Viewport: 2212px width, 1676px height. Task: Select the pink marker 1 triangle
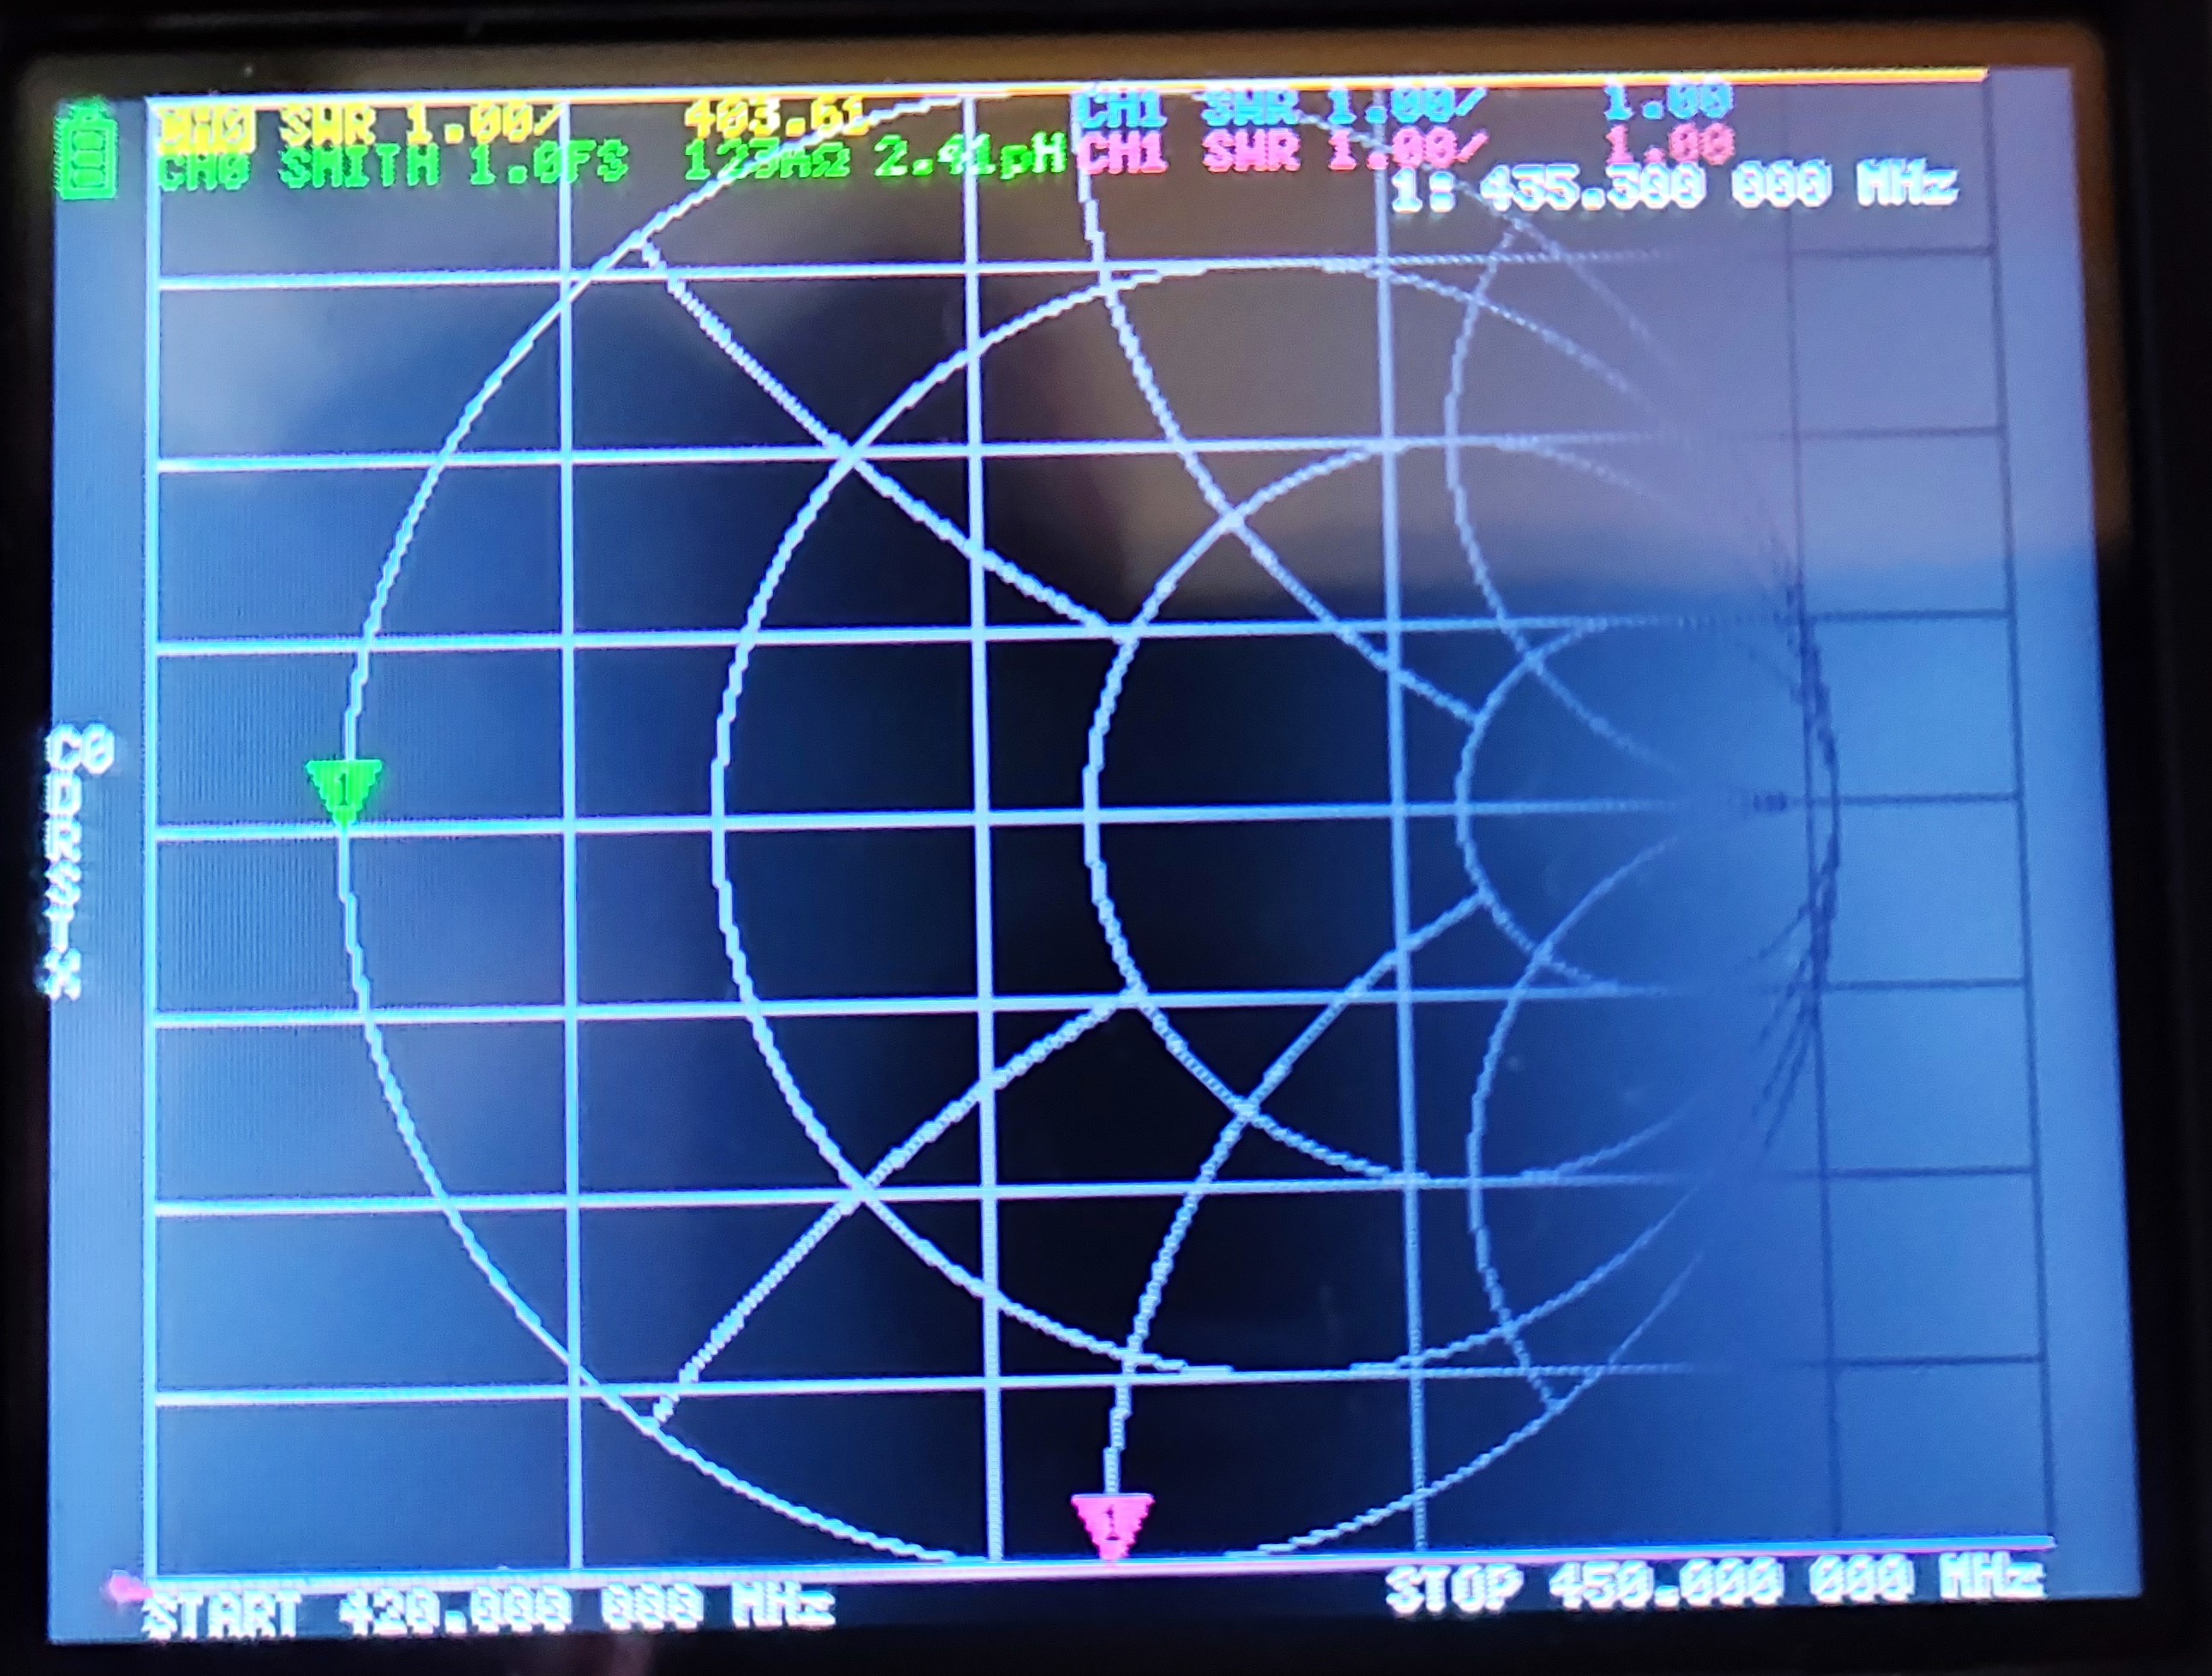[x=1111, y=1523]
